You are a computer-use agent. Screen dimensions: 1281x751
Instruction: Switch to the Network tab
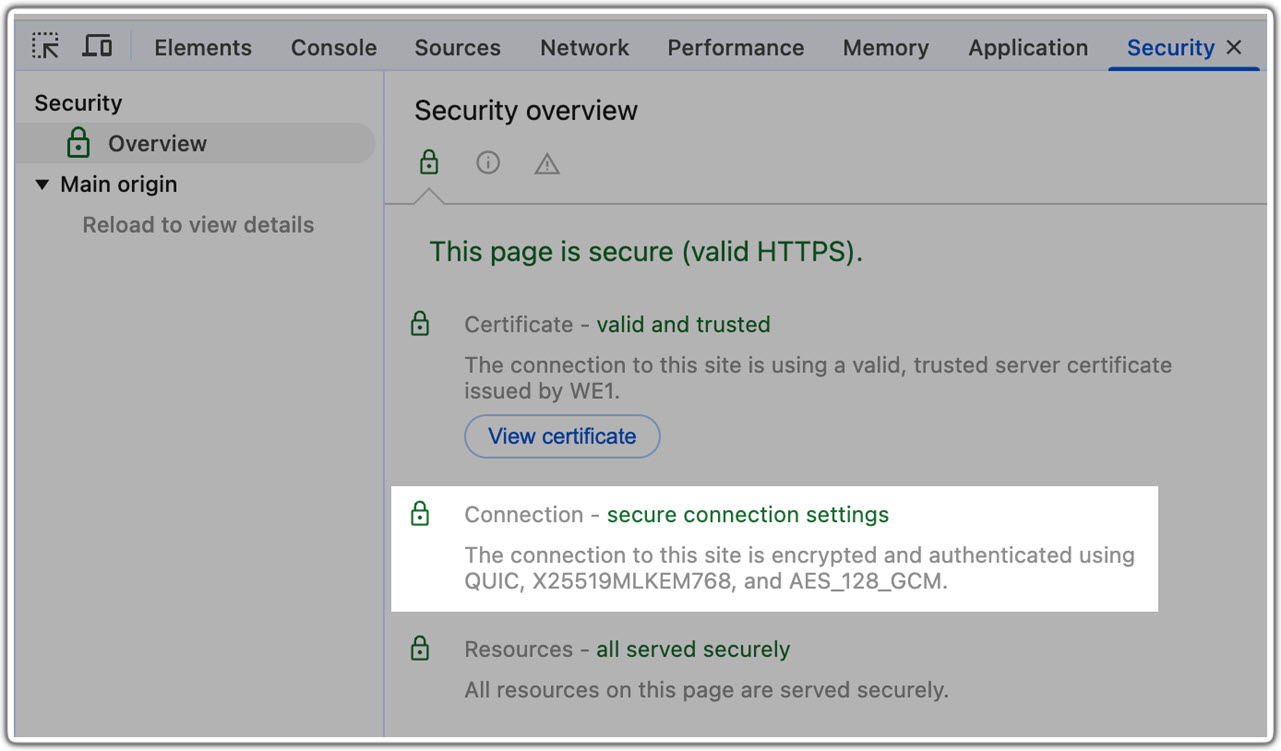tap(585, 48)
